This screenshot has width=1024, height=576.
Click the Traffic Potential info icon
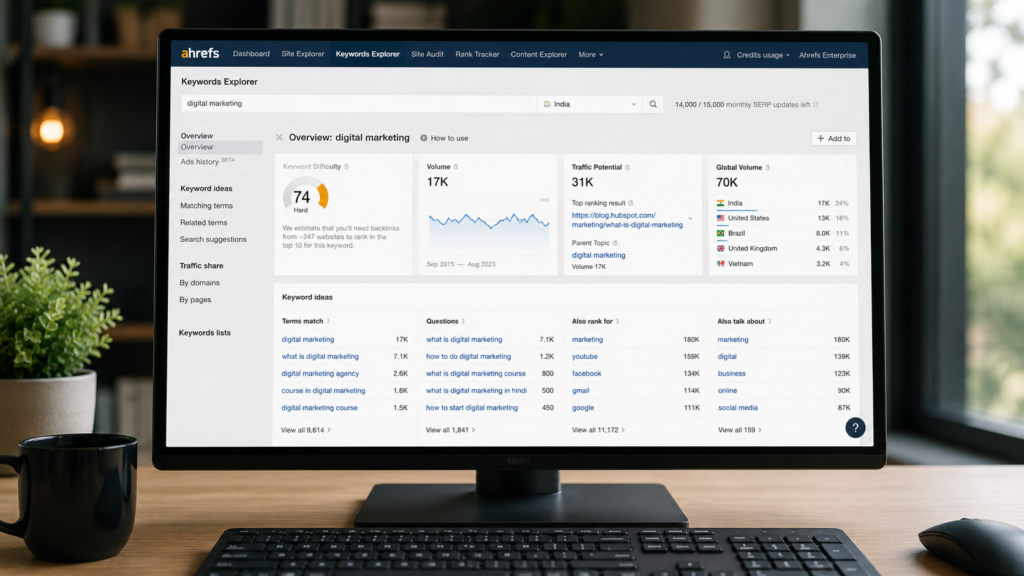[628, 168]
